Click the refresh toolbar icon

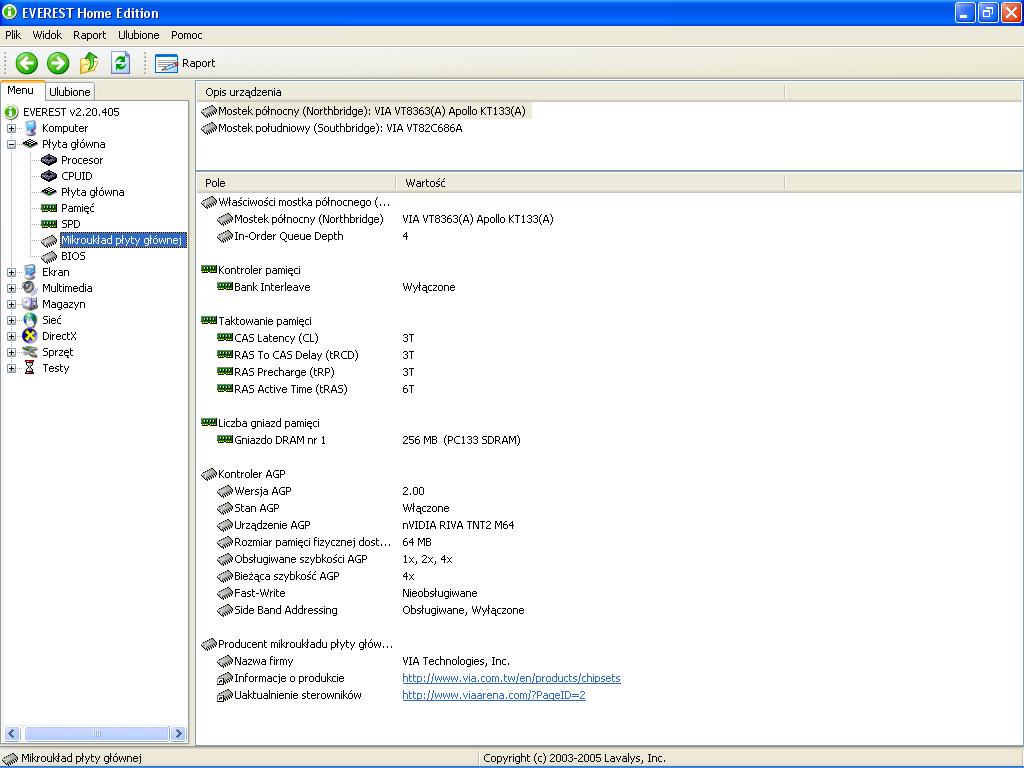[x=121, y=63]
